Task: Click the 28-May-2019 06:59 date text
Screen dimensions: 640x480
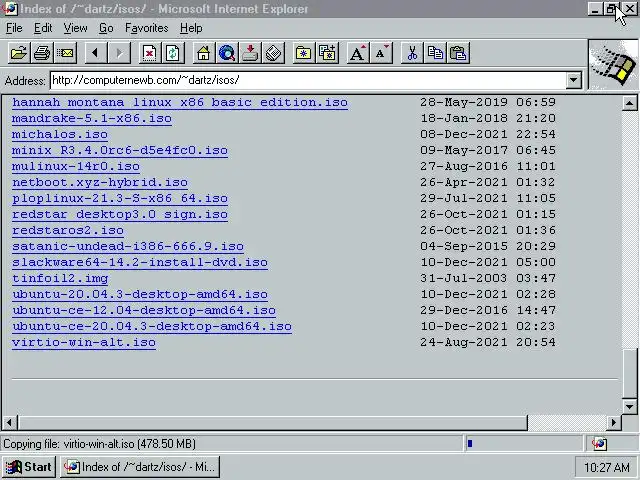Action: tap(488, 102)
